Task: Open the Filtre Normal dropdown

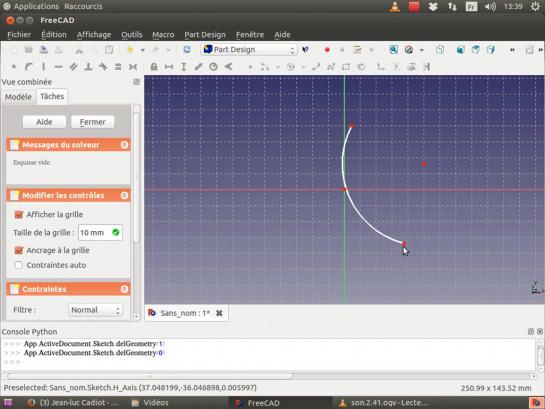Action: (x=95, y=310)
